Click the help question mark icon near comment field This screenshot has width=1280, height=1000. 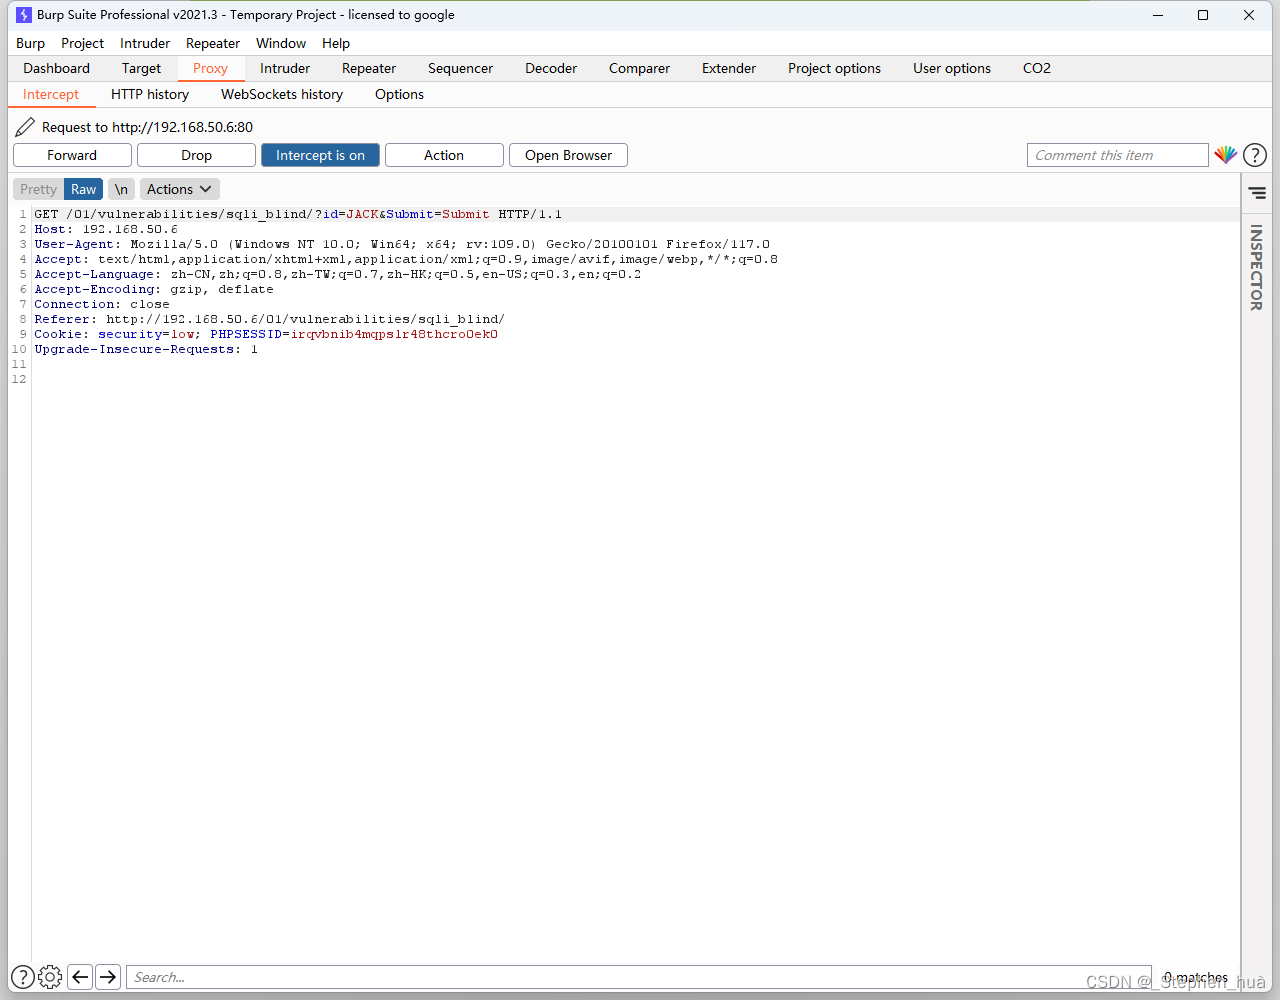(1255, 155)
